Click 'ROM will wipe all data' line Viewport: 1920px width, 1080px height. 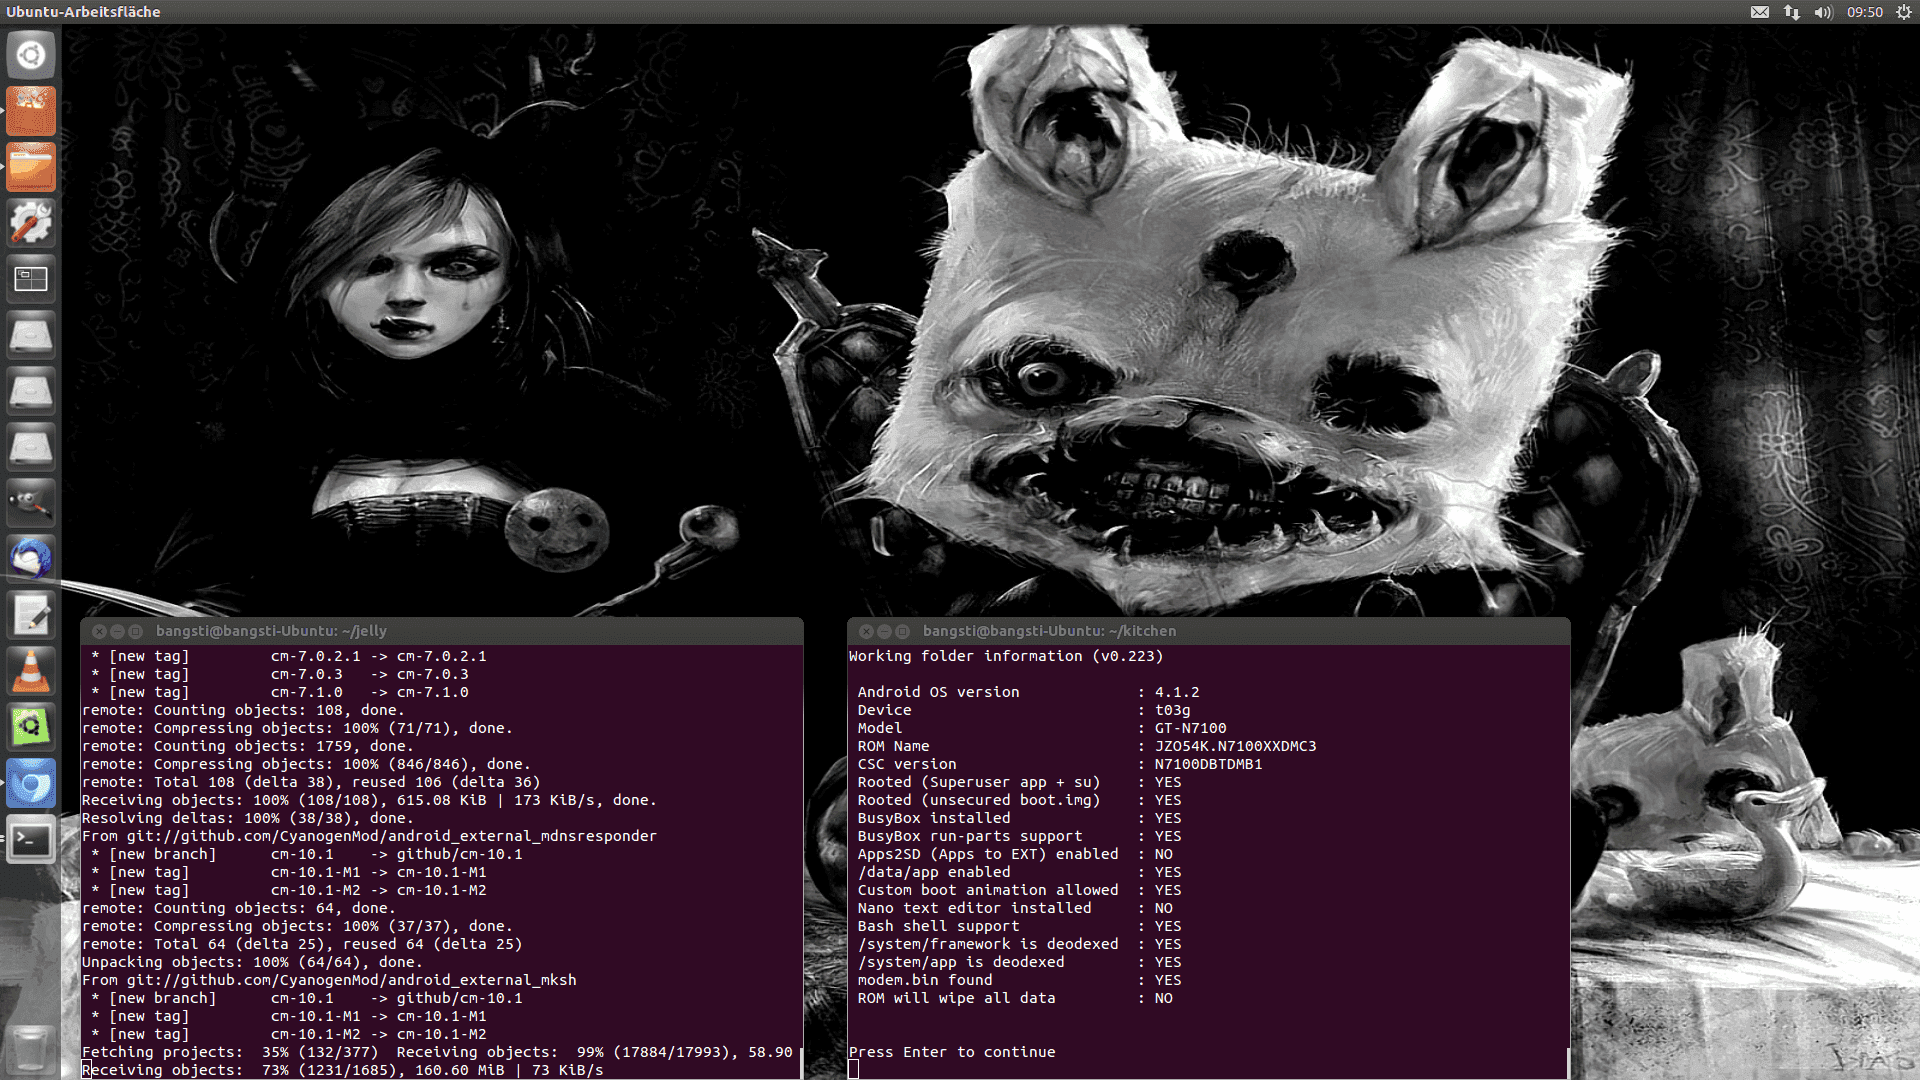click(x=1015, y=998)
